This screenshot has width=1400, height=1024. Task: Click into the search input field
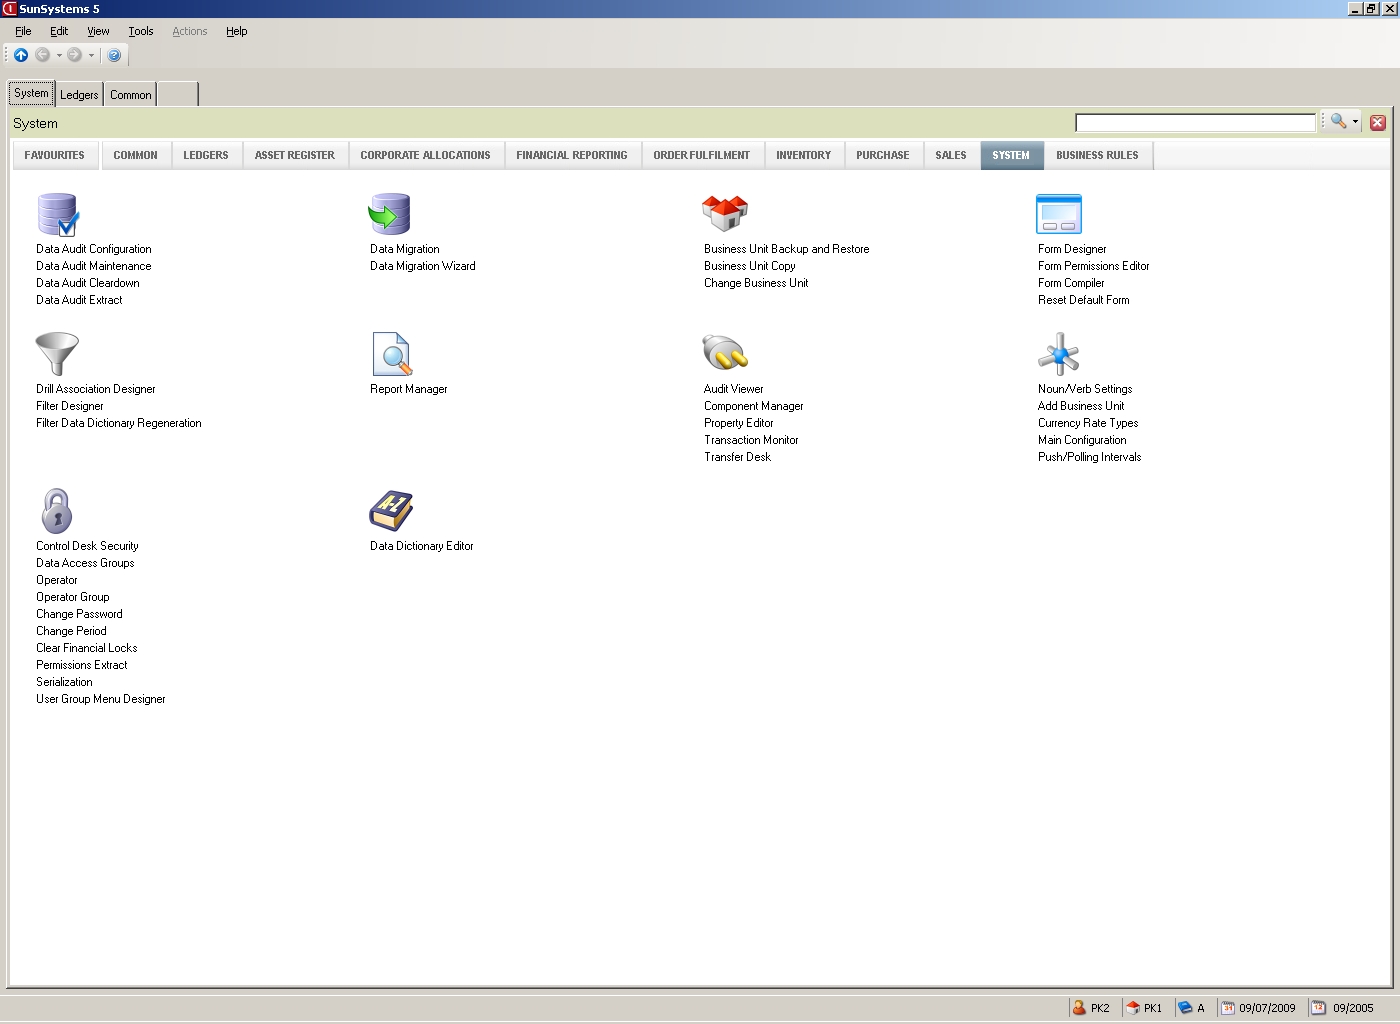coord(1195,122)
